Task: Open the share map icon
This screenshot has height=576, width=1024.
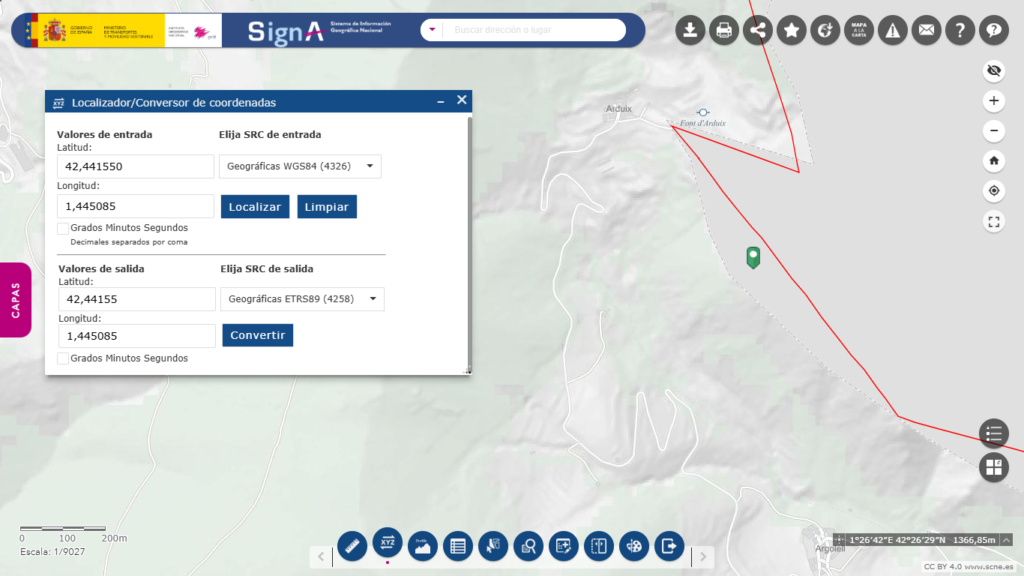Action: click(x=758, y=30)
